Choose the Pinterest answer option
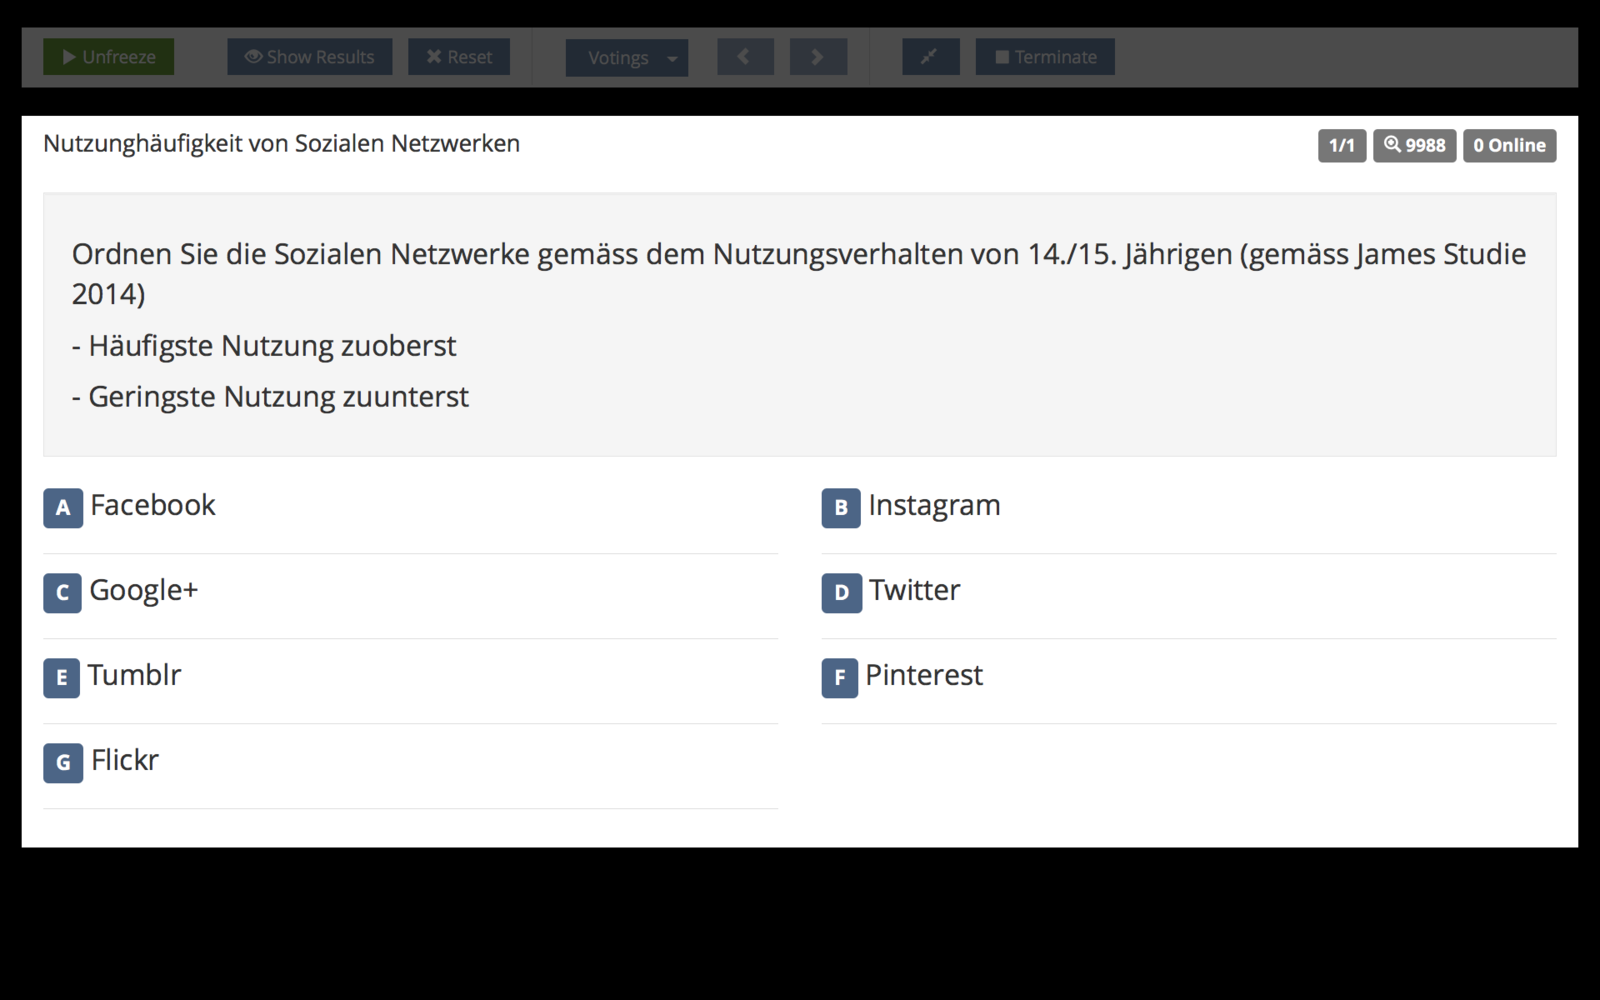 coord(923,676)
